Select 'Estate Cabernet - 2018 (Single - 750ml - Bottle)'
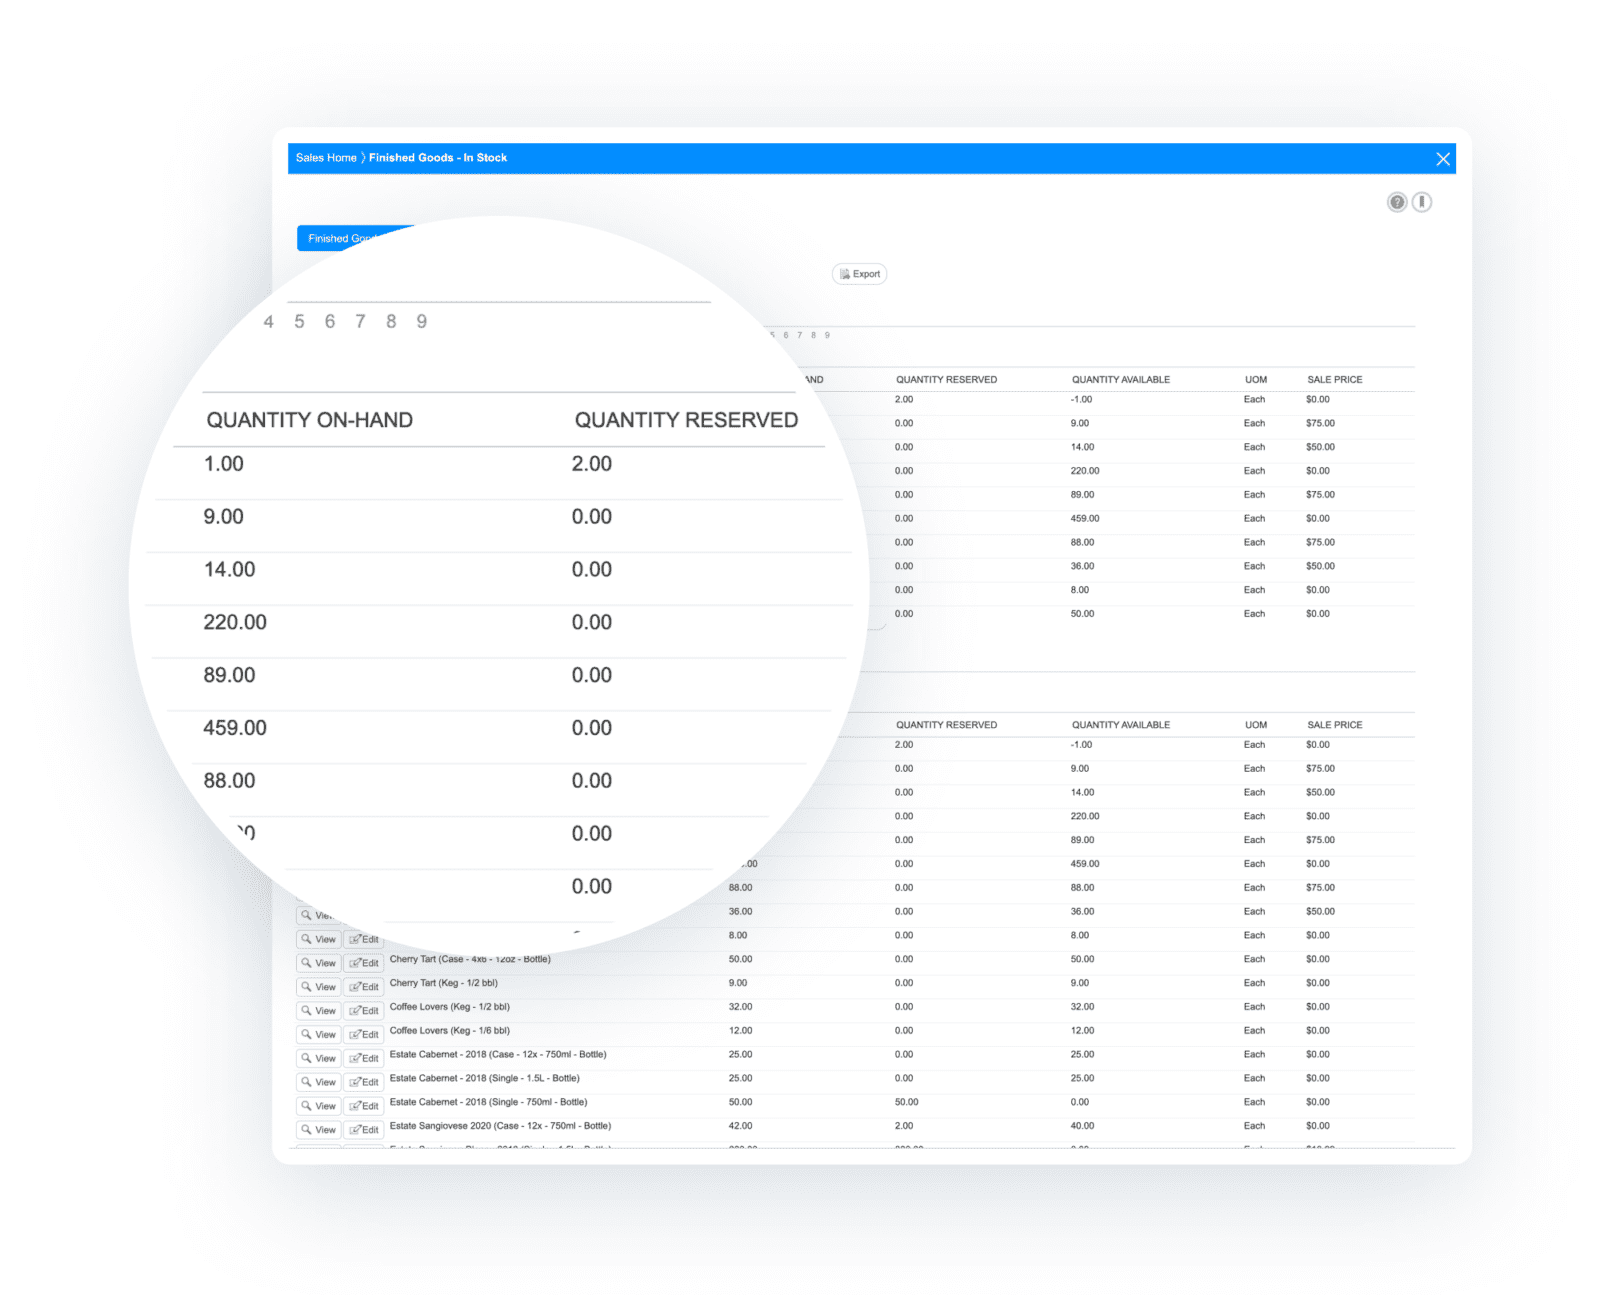 point(488,1103)
